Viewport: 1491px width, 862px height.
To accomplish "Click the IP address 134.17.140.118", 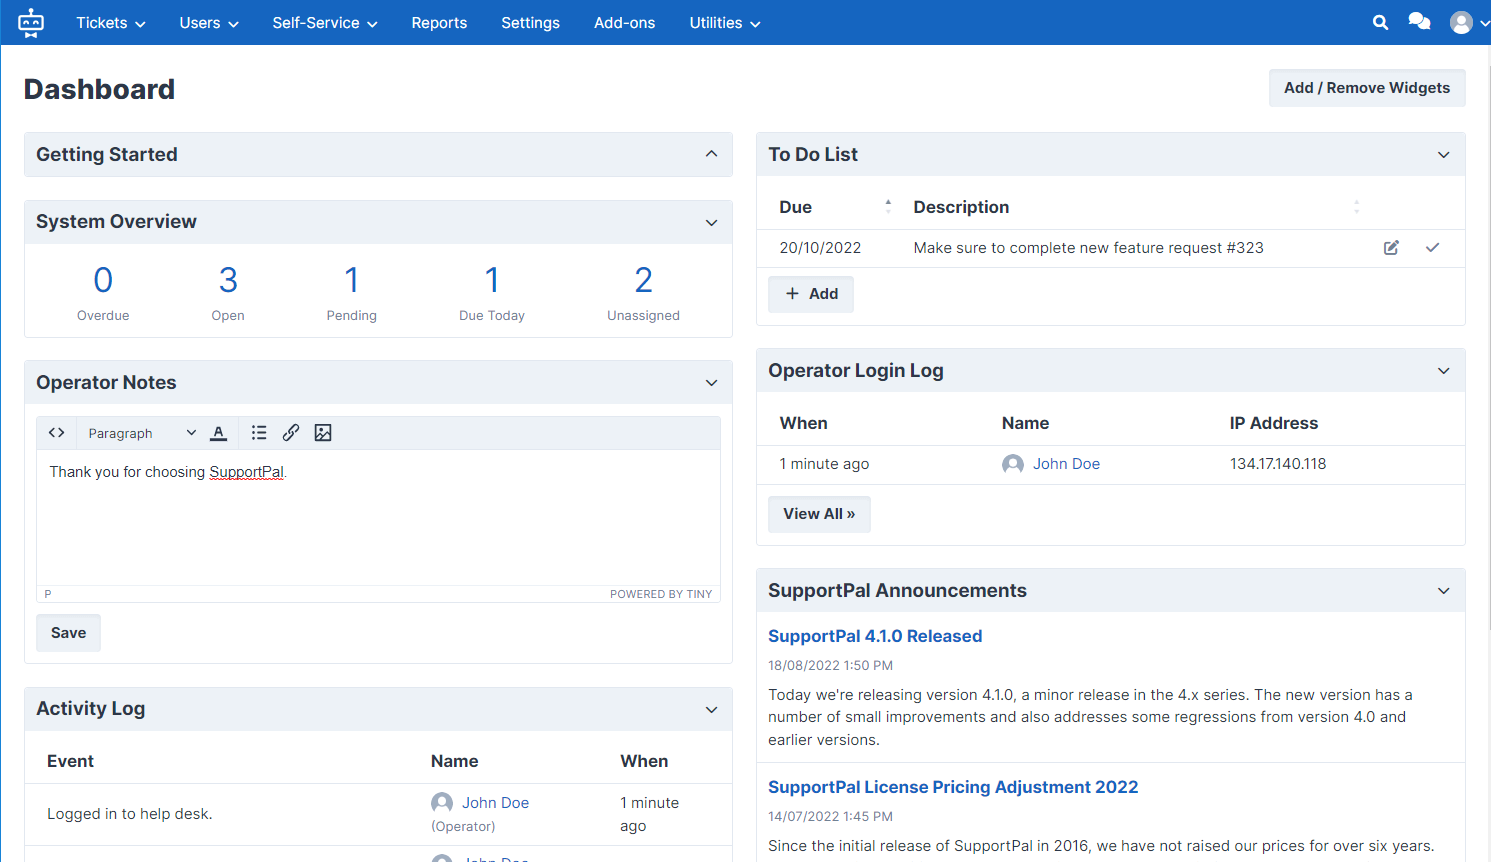I will point(1278,464).
